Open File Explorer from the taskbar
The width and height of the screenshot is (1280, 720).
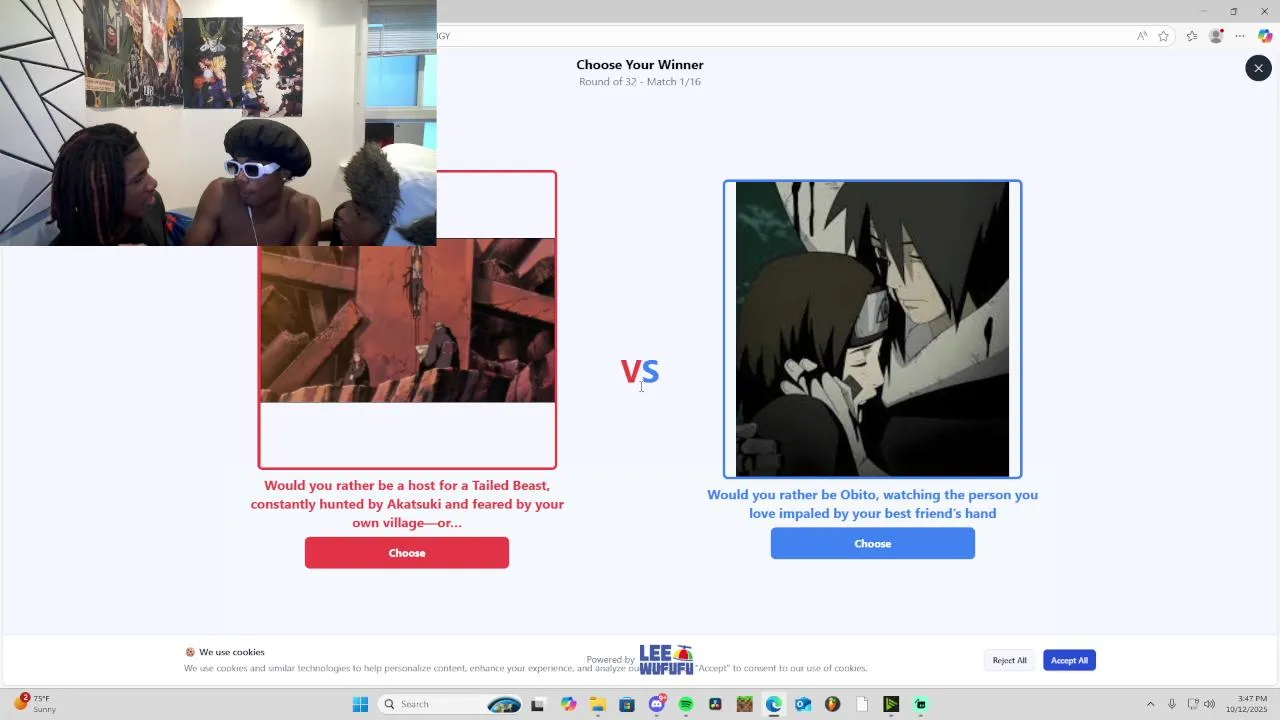coord(597,704)
